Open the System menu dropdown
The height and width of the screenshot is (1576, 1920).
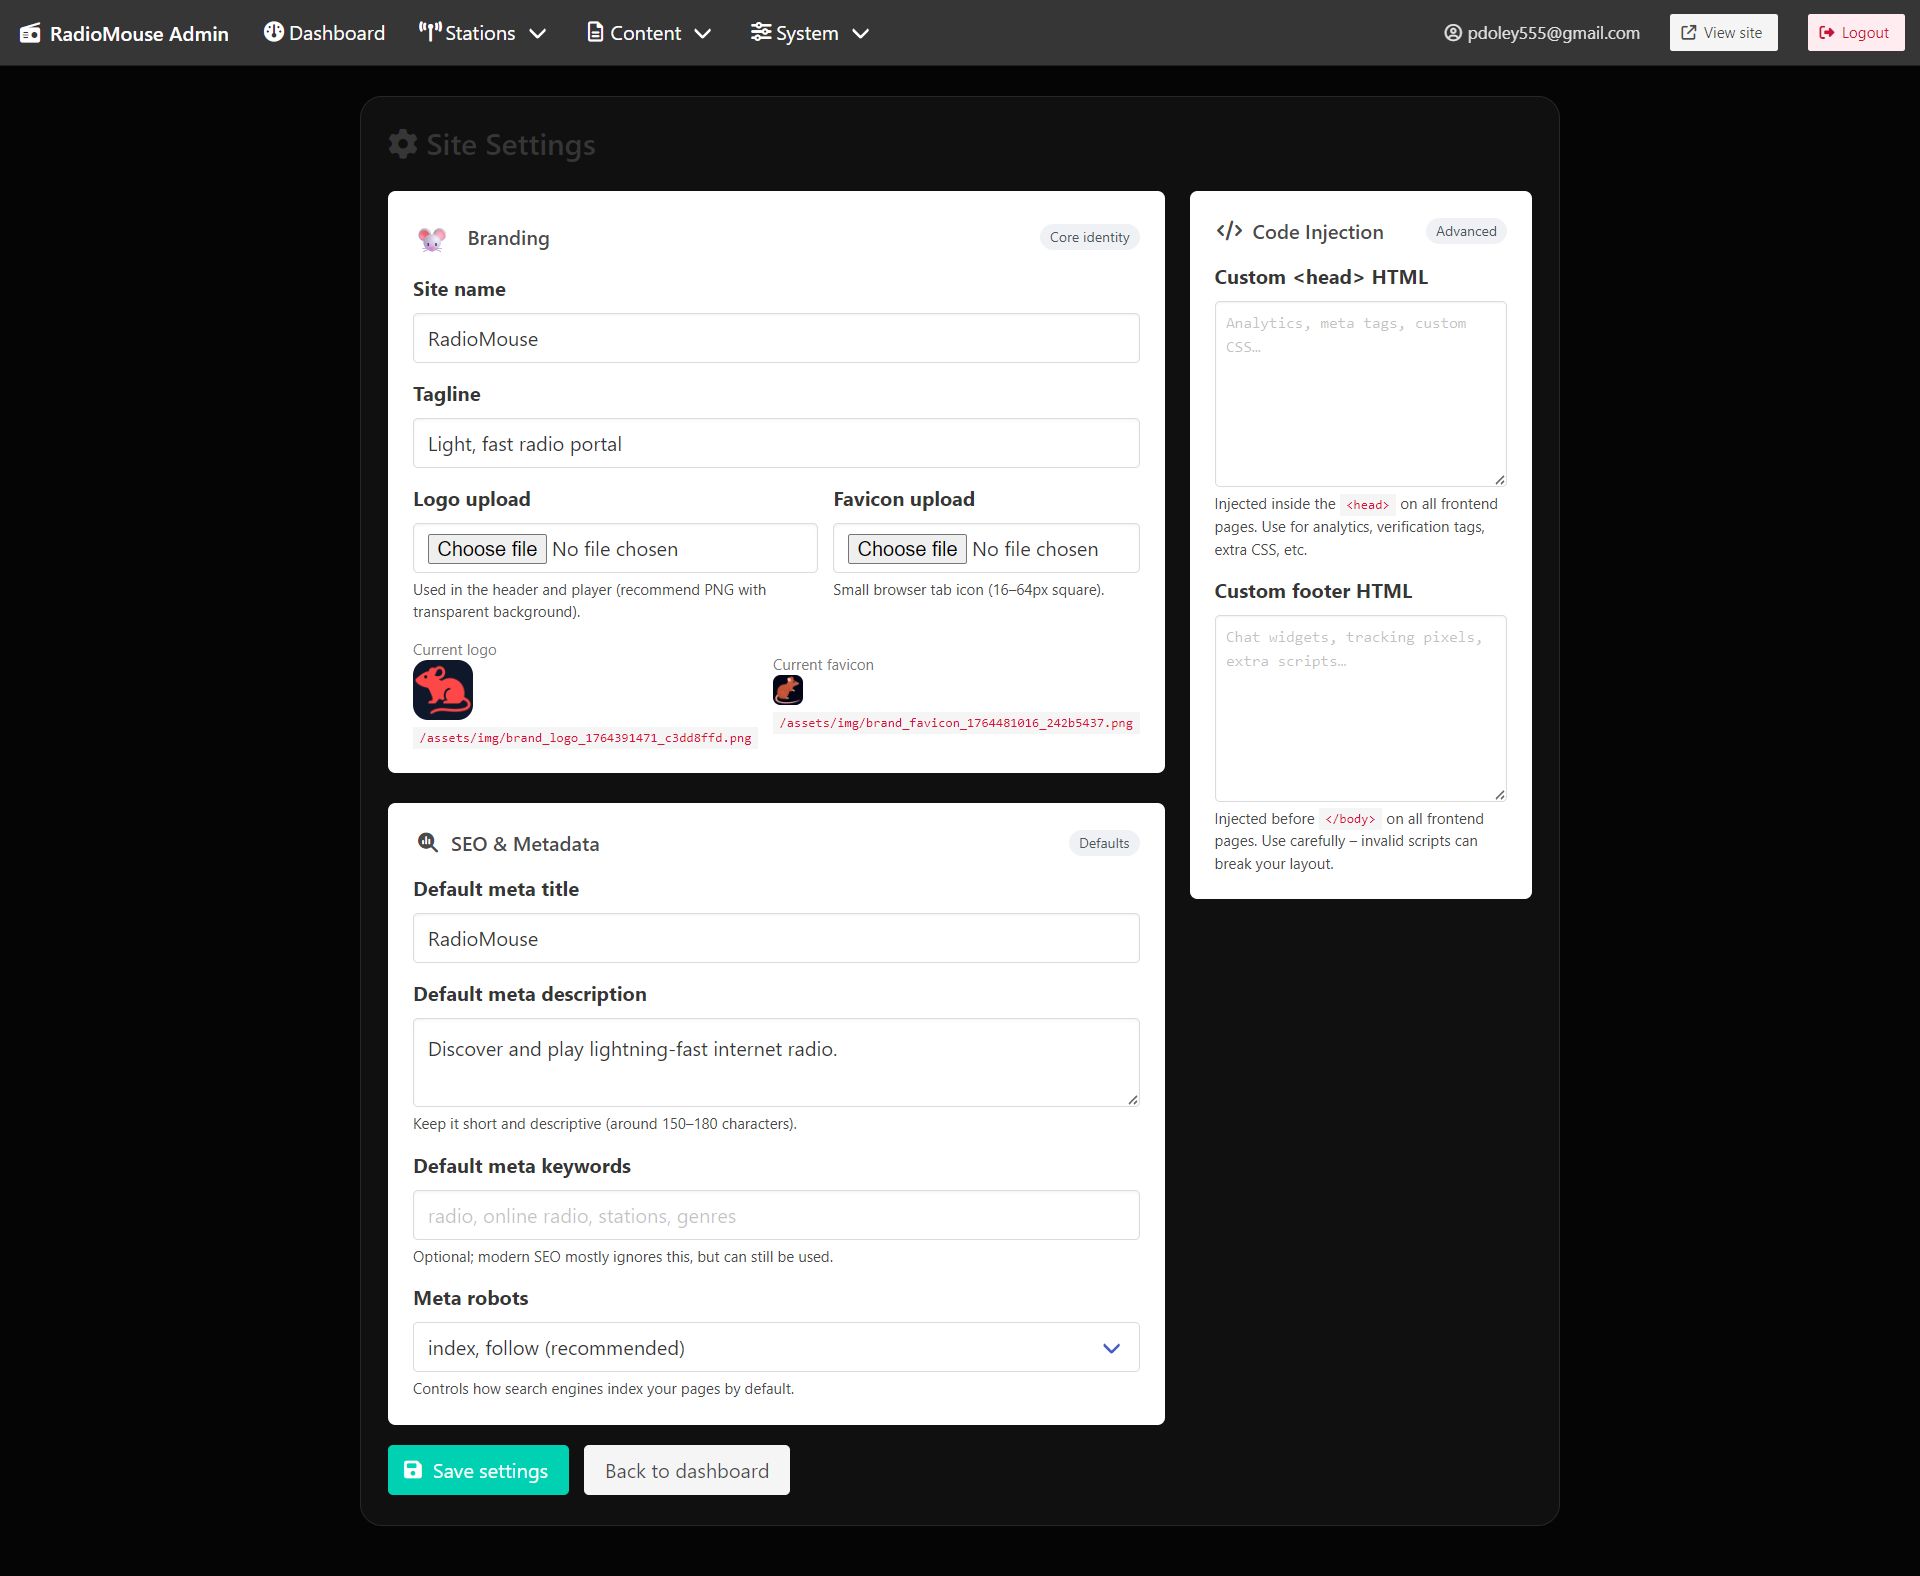pyautogui.click(x=810, y=33)
